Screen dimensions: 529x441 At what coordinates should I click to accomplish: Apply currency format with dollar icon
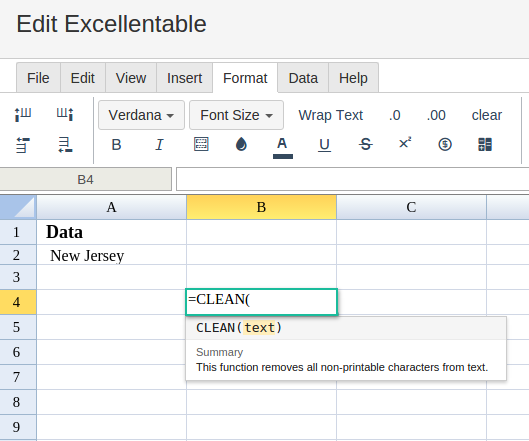pos(445,145)
